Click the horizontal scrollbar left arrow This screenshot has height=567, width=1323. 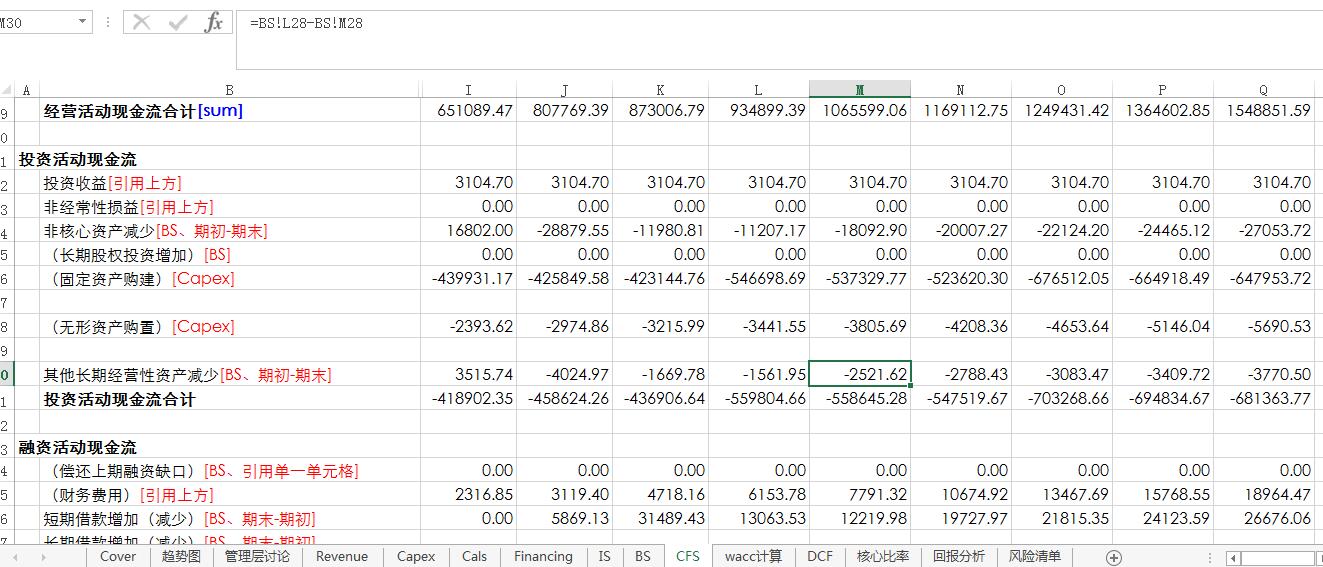(1234, 557)
